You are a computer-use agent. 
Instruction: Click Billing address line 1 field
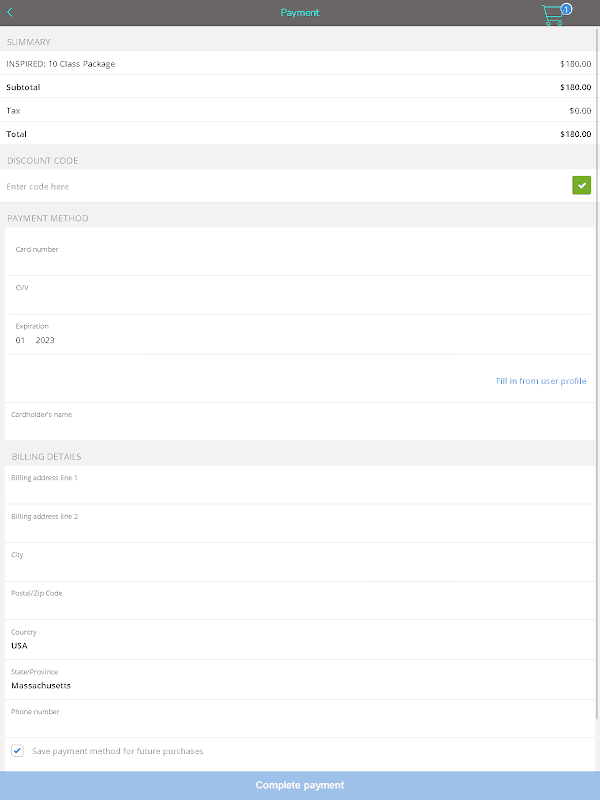pos(300,490)
